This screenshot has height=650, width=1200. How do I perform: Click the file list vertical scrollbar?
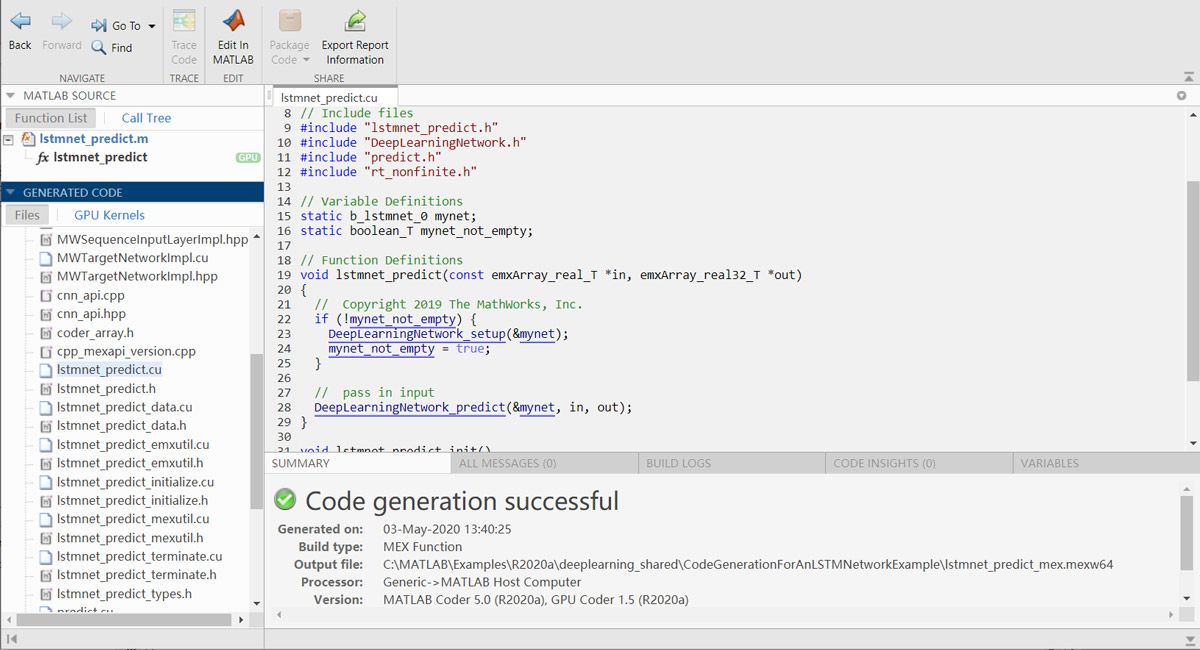point(257,430)
